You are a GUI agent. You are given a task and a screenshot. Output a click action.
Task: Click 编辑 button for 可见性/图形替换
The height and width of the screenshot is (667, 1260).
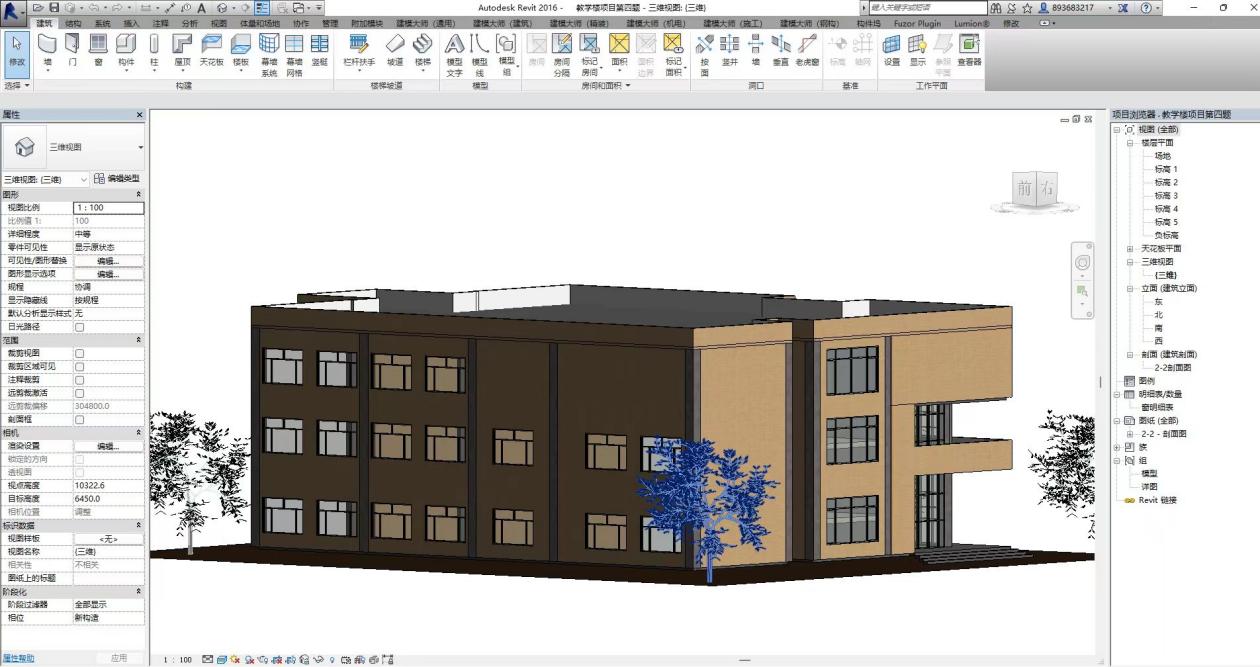[x=108, y=261]
